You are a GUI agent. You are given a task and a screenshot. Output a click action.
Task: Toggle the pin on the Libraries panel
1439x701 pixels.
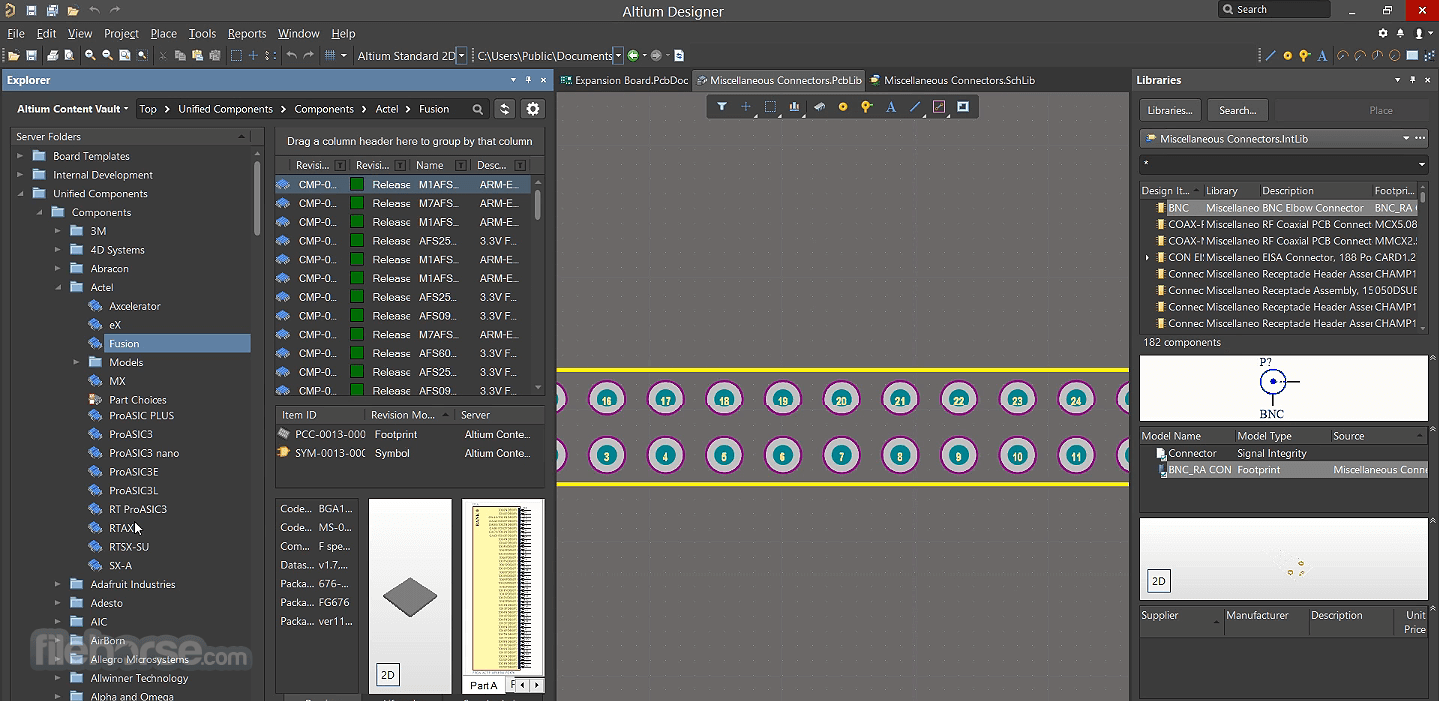(x=1413, y=80)
